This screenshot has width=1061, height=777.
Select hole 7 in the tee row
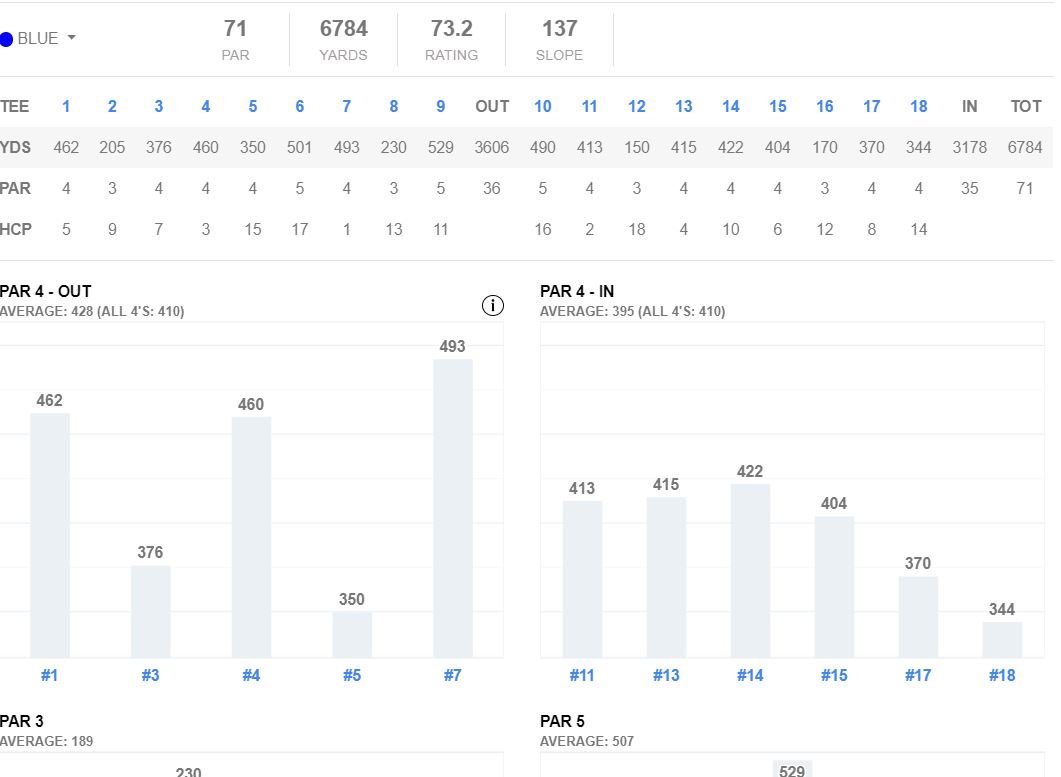coord(346,107)
